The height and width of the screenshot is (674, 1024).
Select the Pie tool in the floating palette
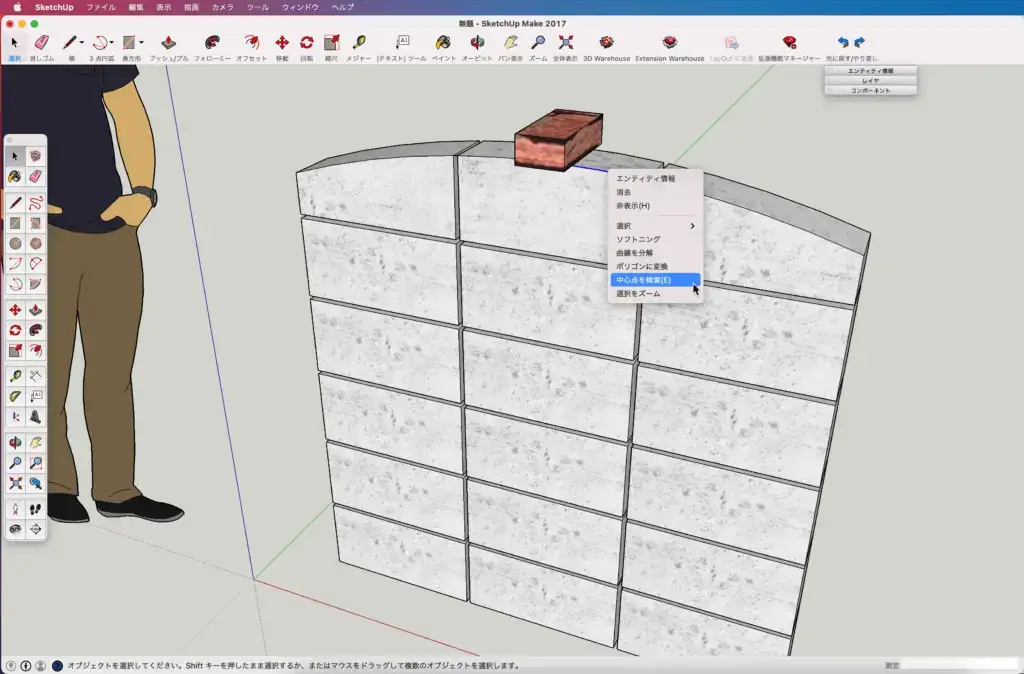(35, 284)
